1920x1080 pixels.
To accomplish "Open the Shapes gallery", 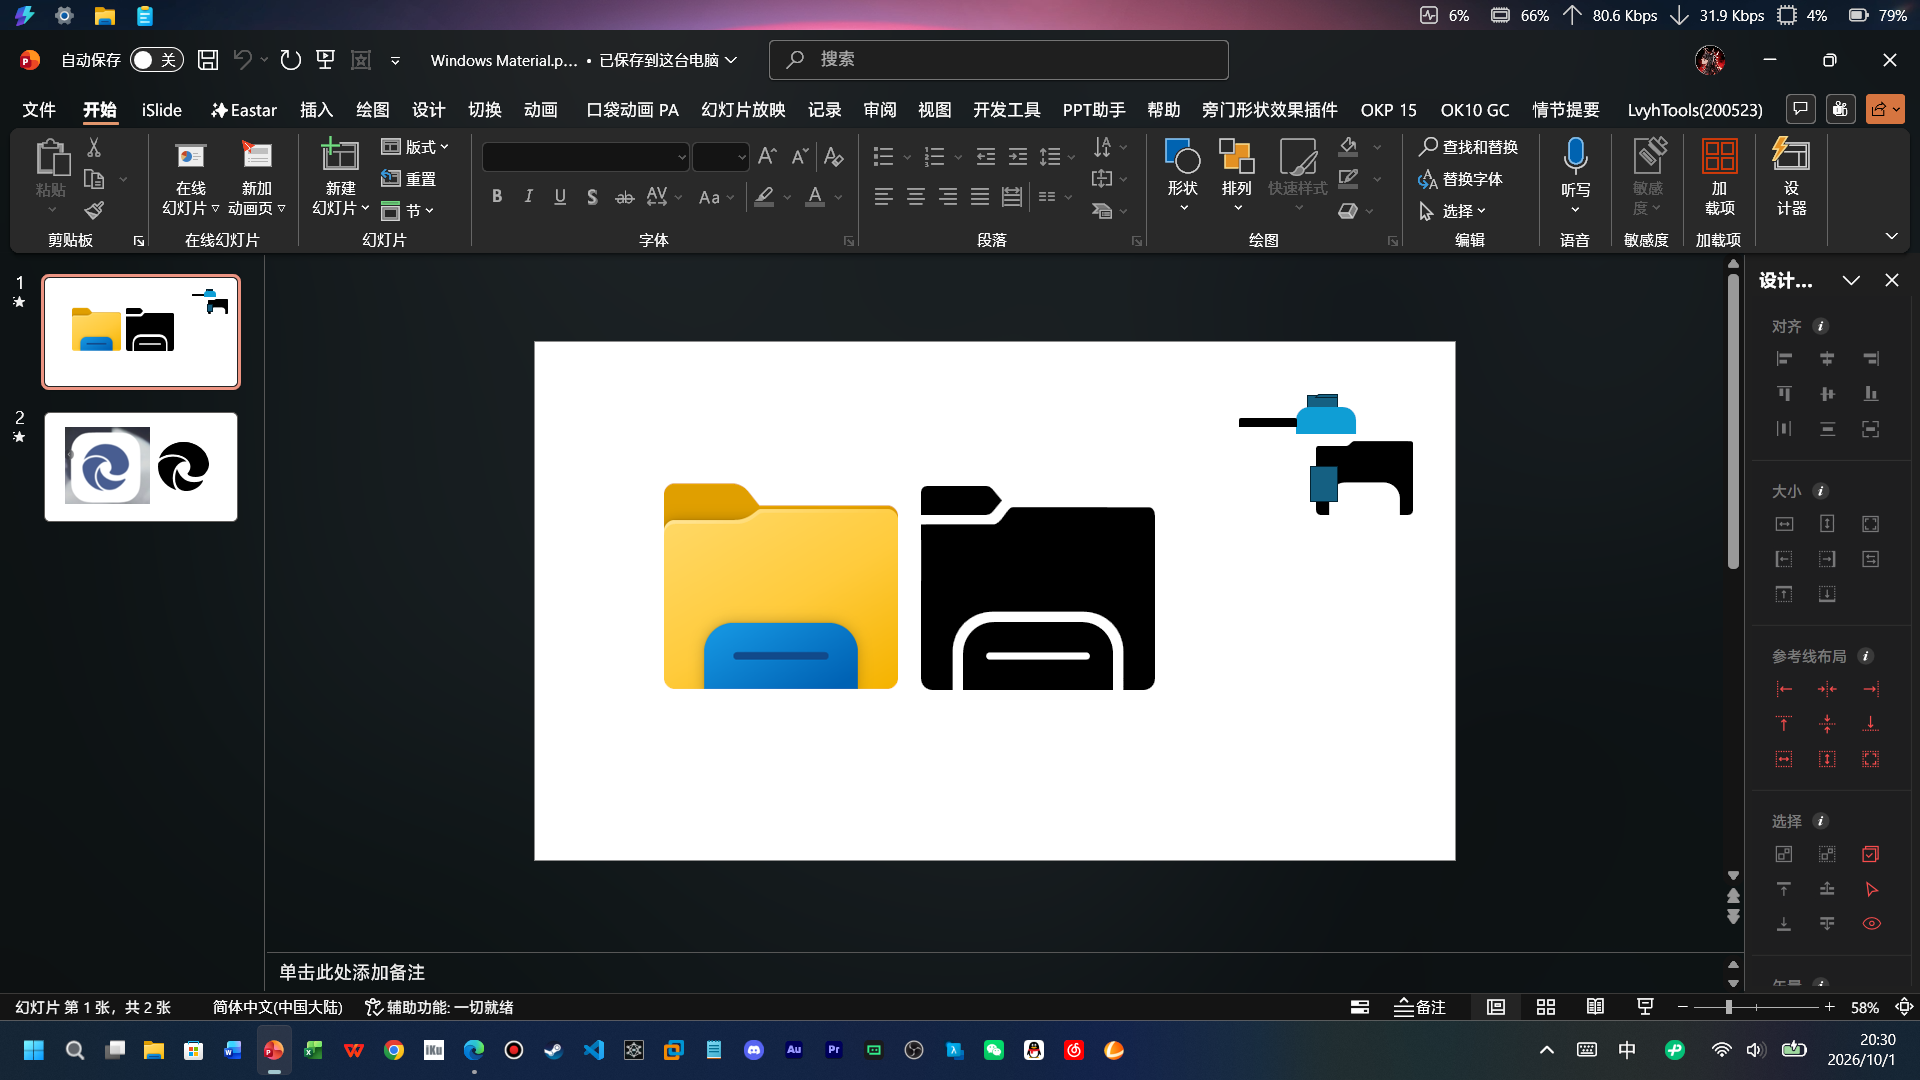I will [1182, 175].
